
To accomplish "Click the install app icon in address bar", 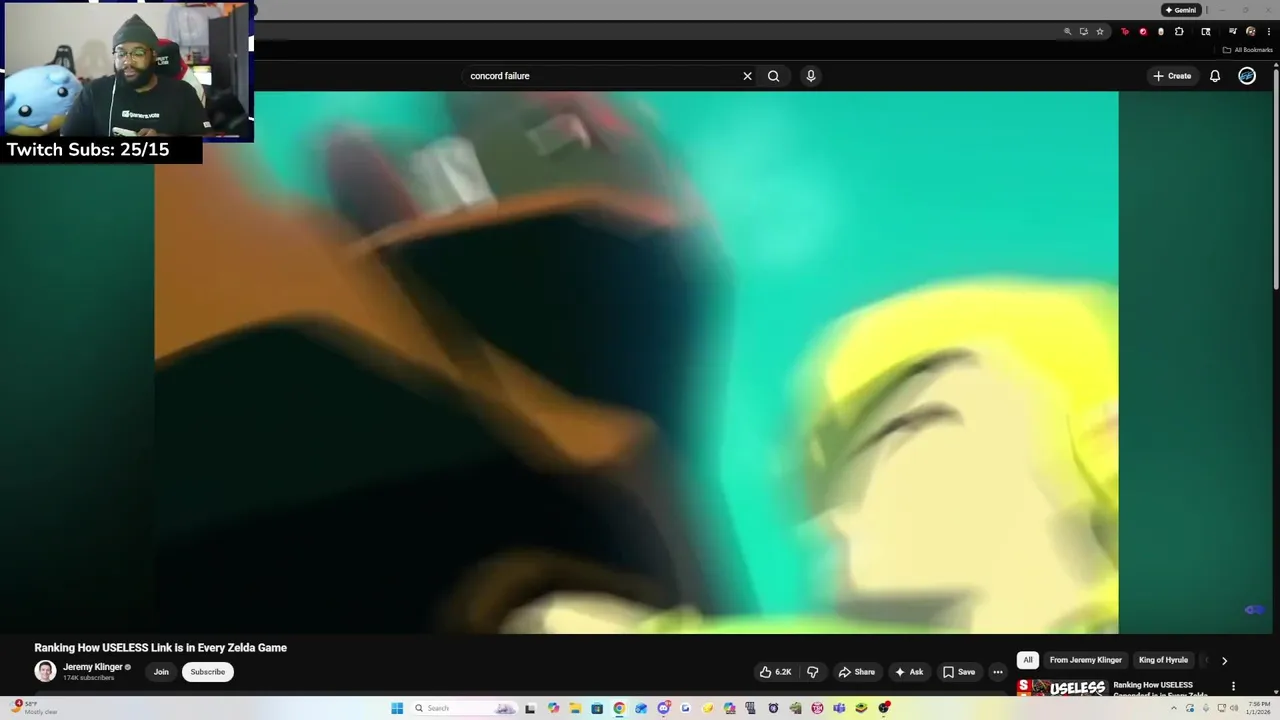I will click(x=1084, y=32).
